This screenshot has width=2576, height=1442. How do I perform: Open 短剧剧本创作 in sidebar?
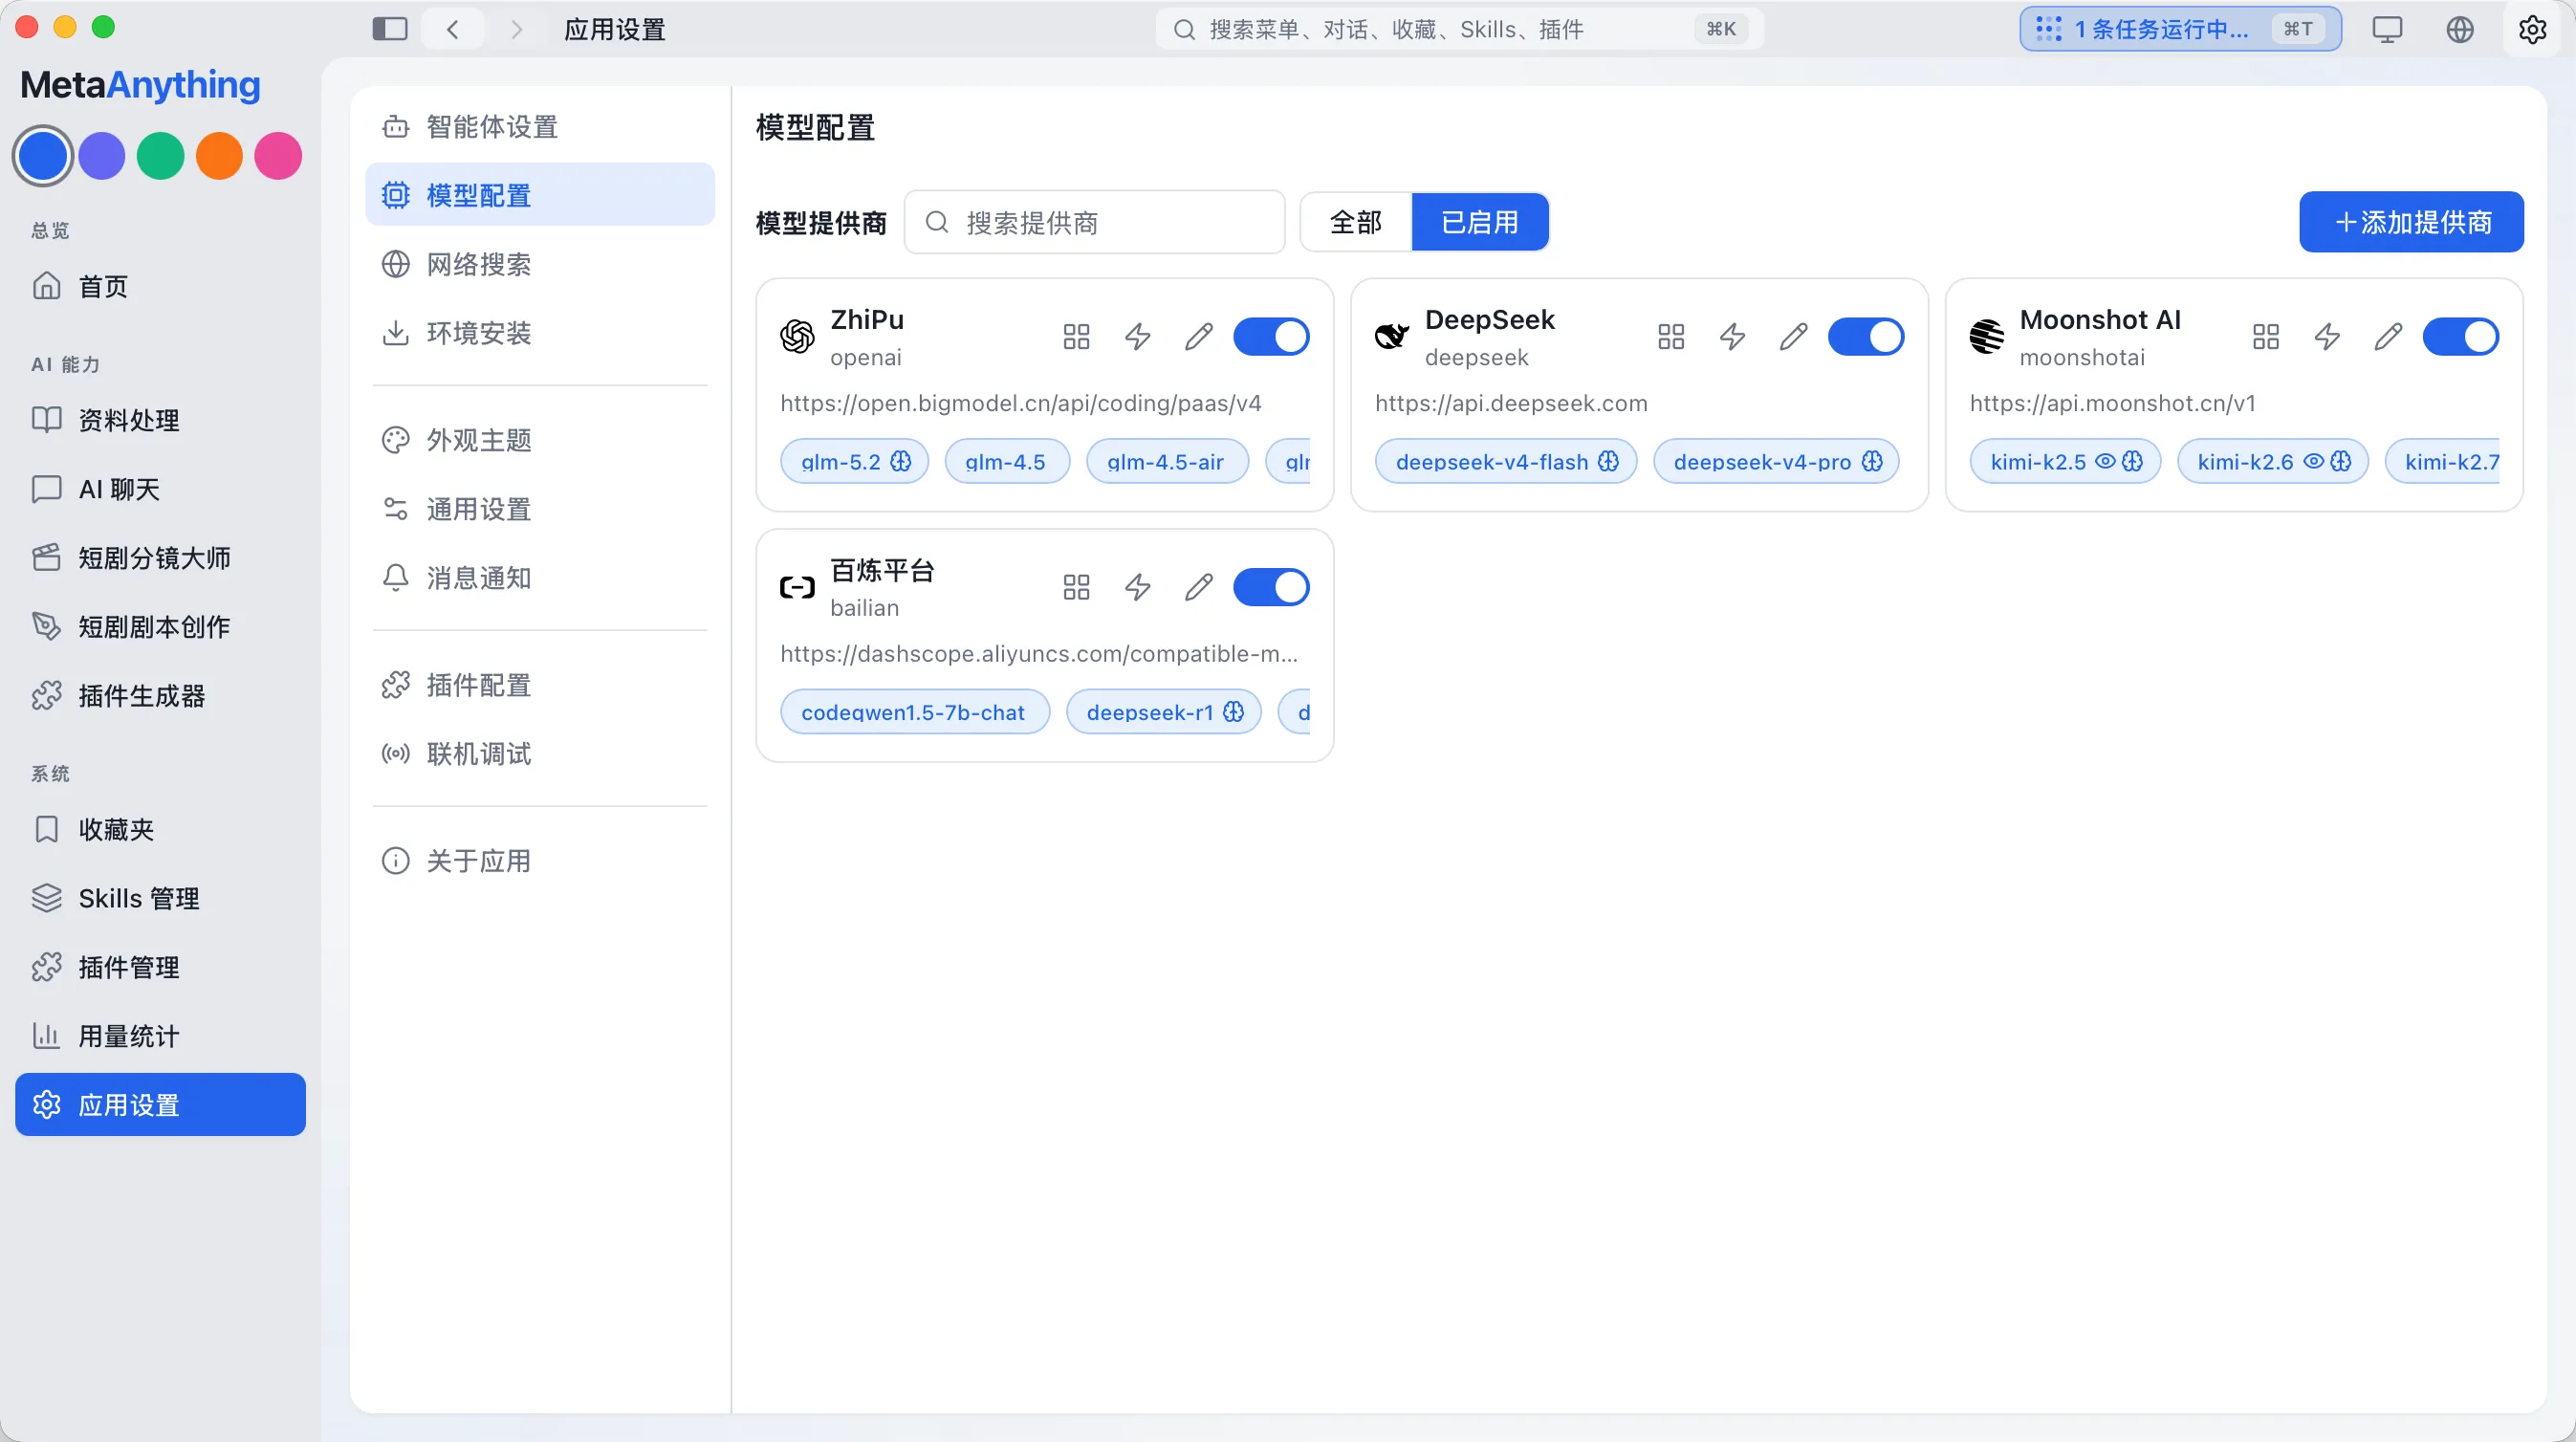(160, 627)
